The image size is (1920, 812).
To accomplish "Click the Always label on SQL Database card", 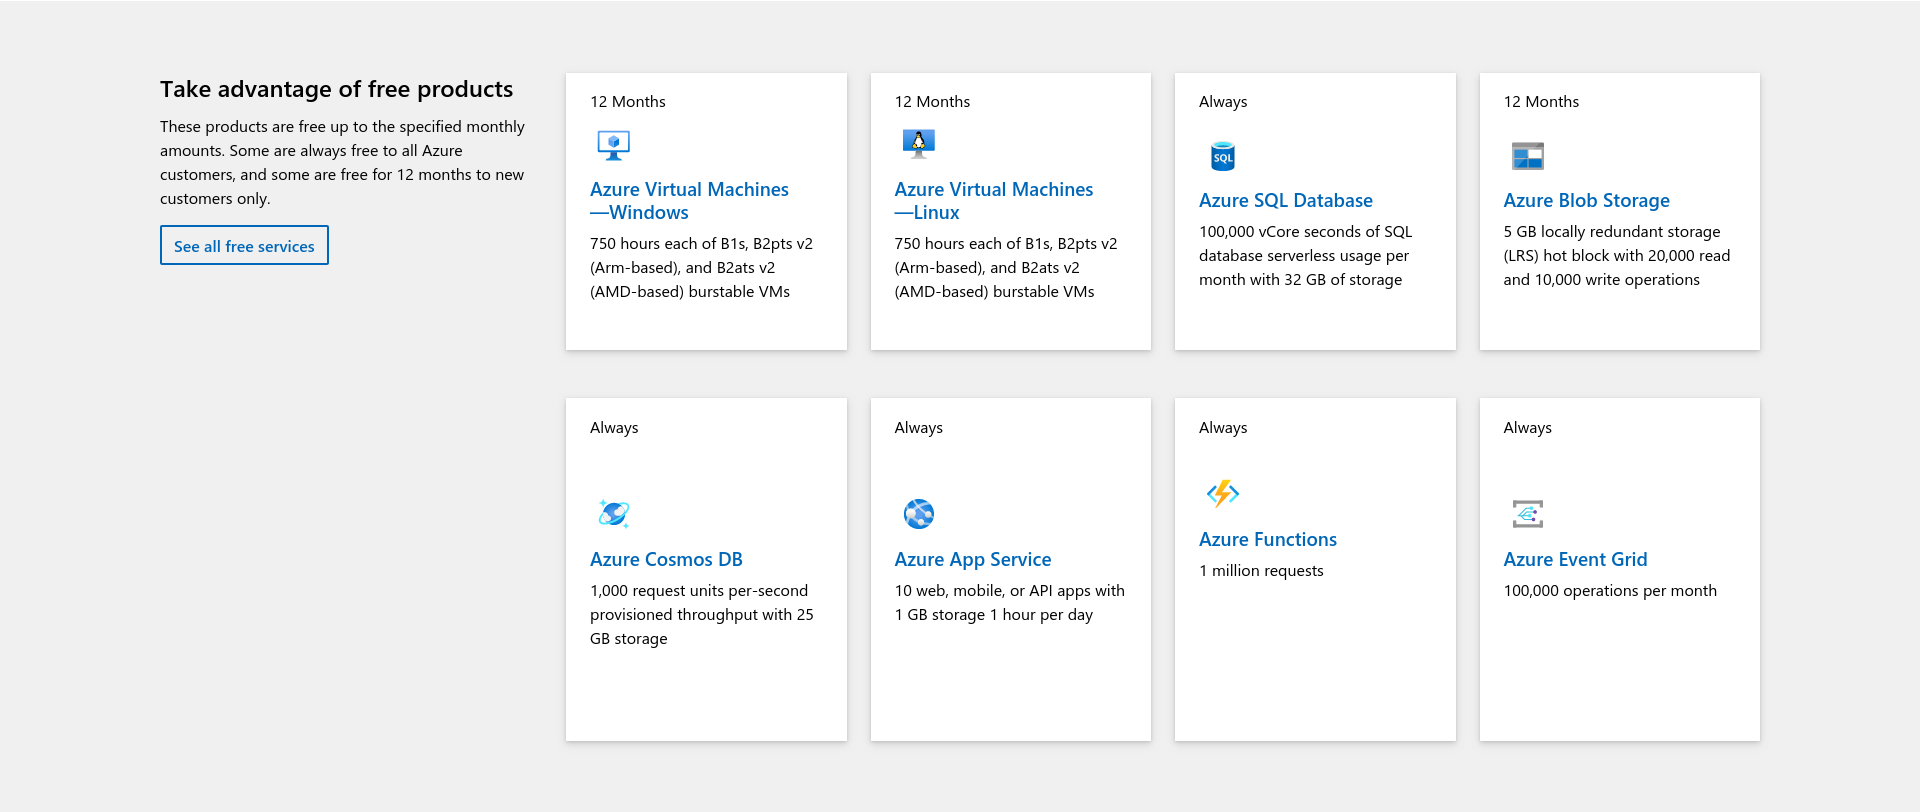I will (x=1223, y=102).
